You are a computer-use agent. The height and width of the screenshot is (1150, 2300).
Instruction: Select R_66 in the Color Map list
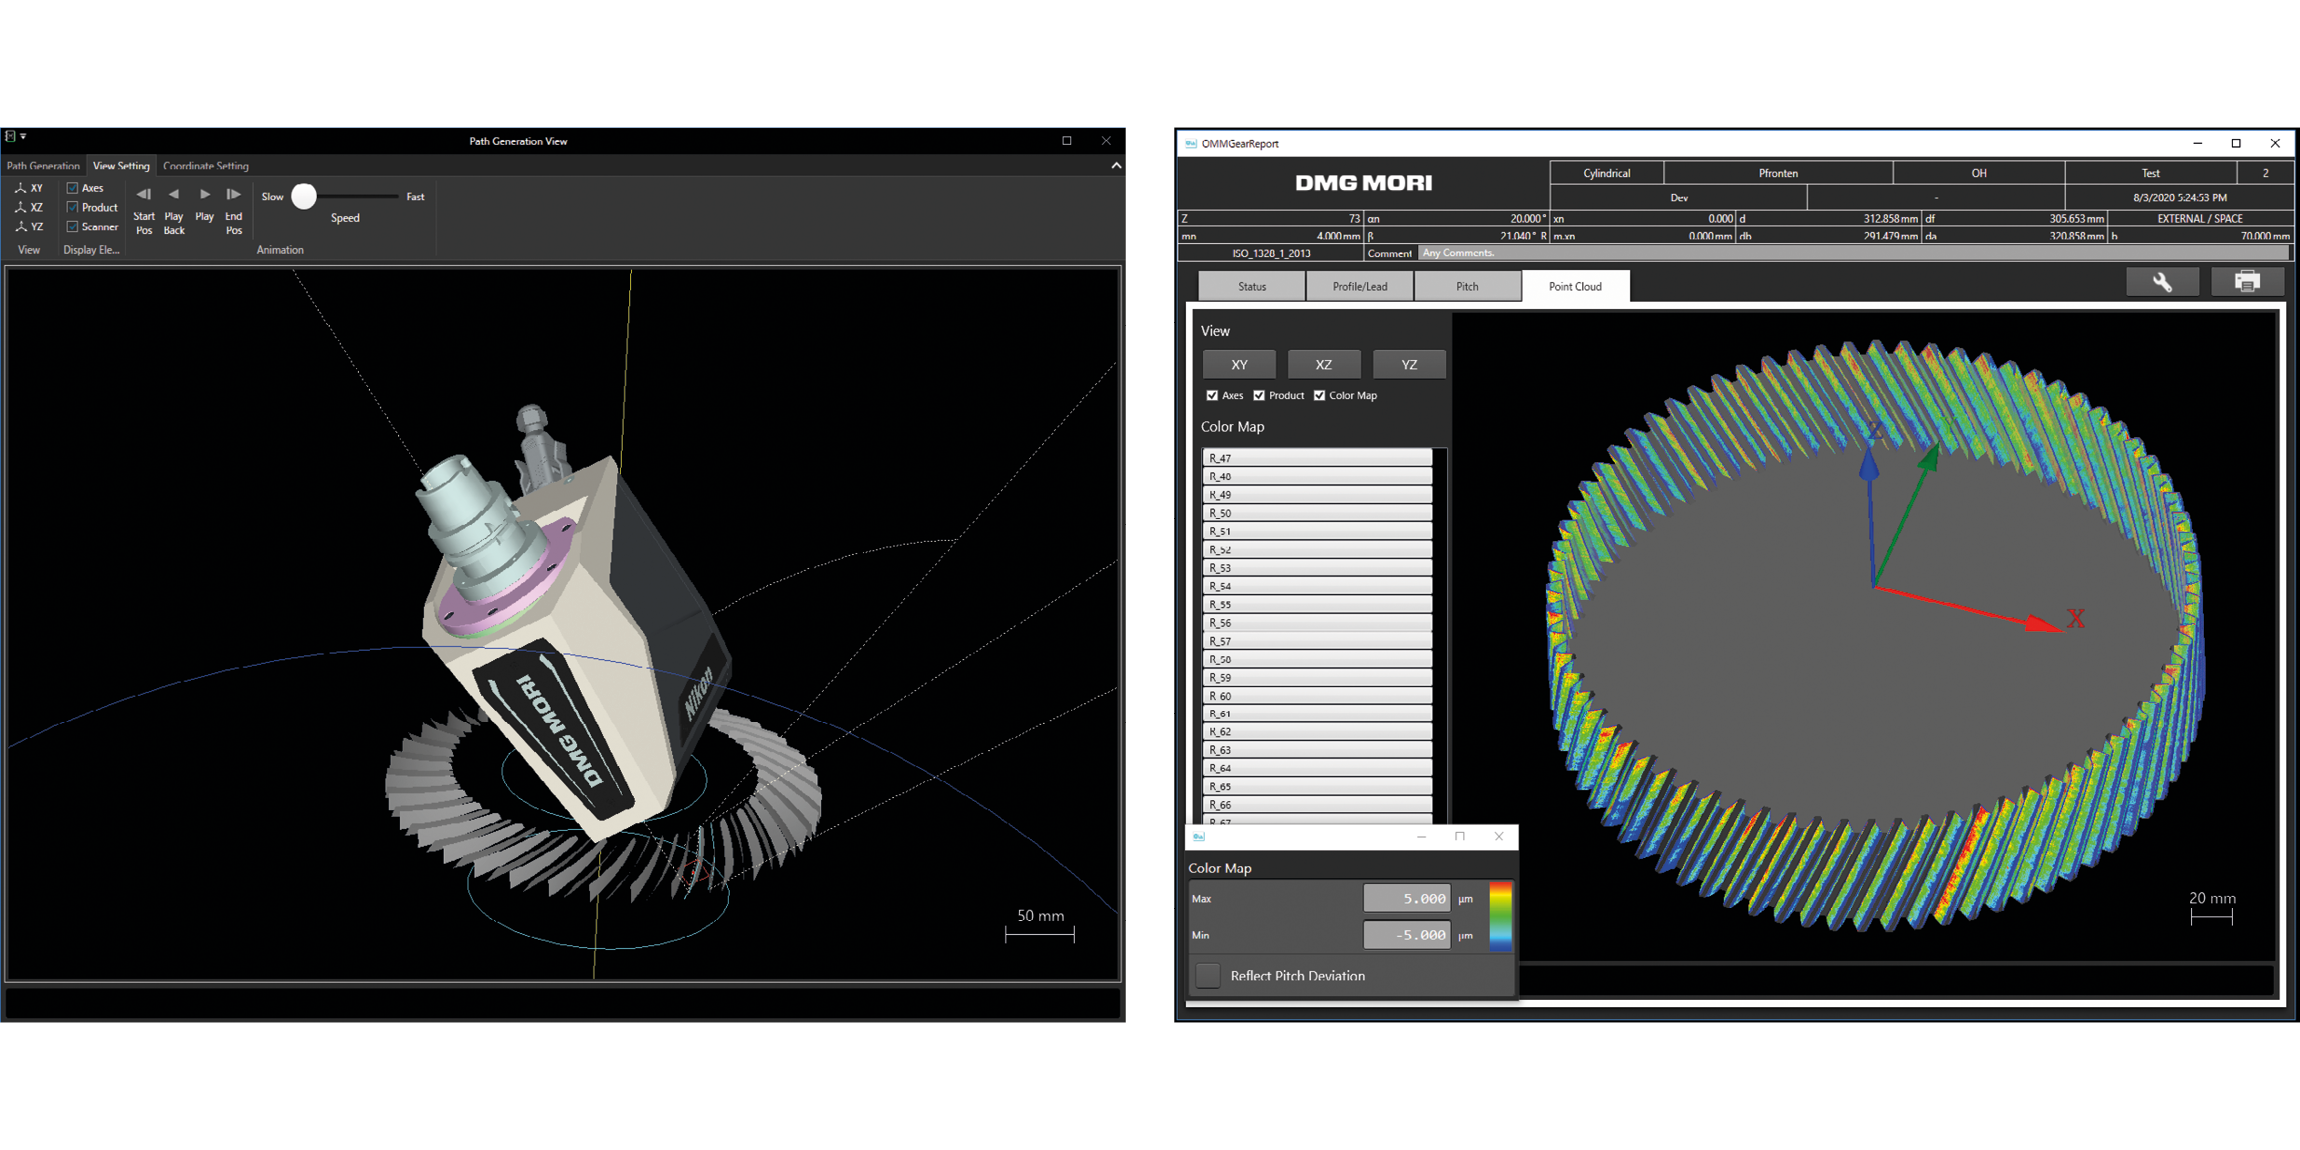pos(1317,805)
